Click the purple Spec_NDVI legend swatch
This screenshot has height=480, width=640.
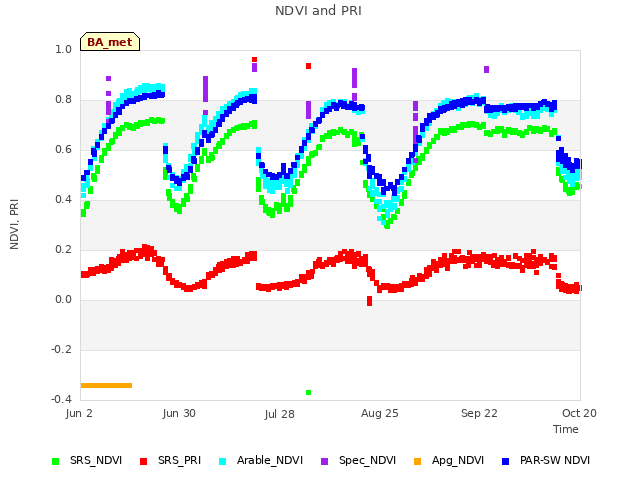[x=324, y=461]
